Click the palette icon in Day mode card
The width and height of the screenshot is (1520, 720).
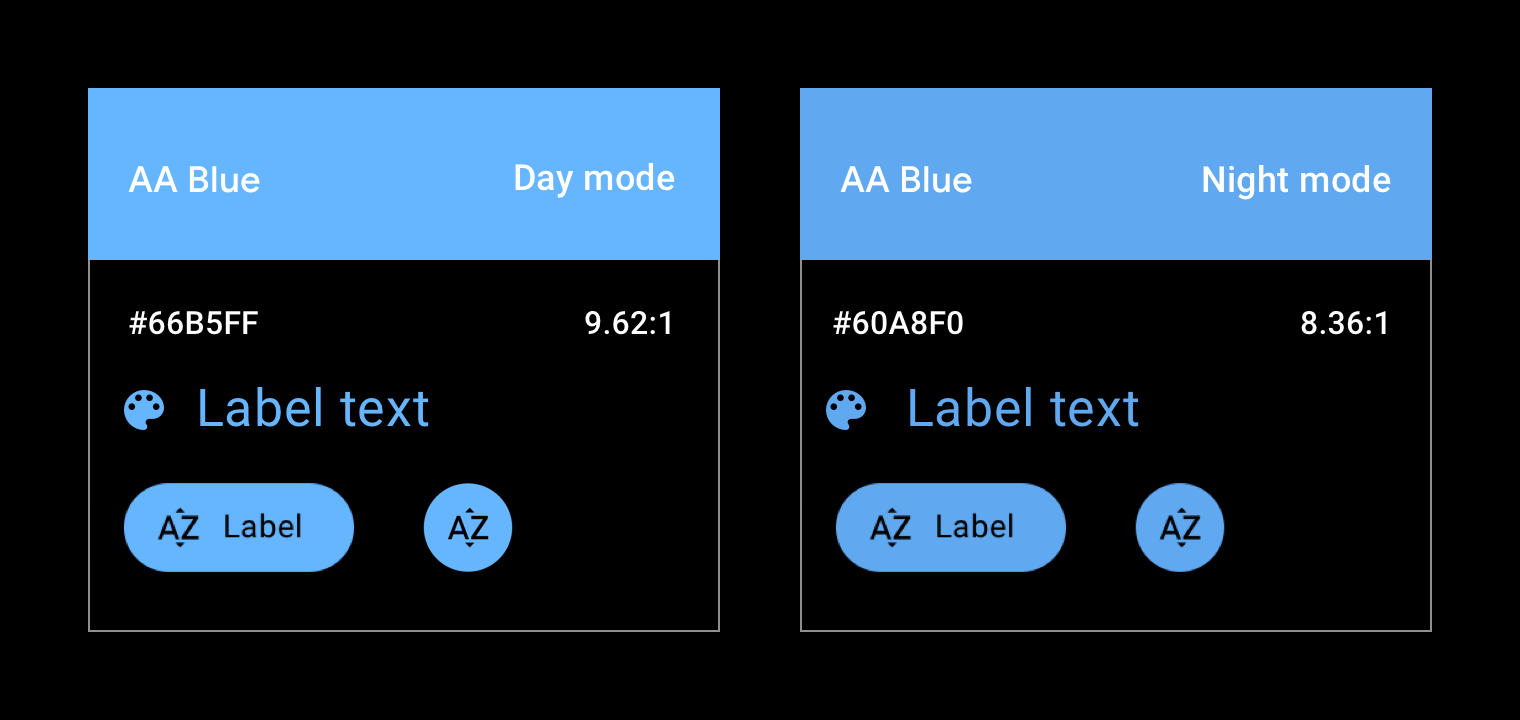(145, 408)
